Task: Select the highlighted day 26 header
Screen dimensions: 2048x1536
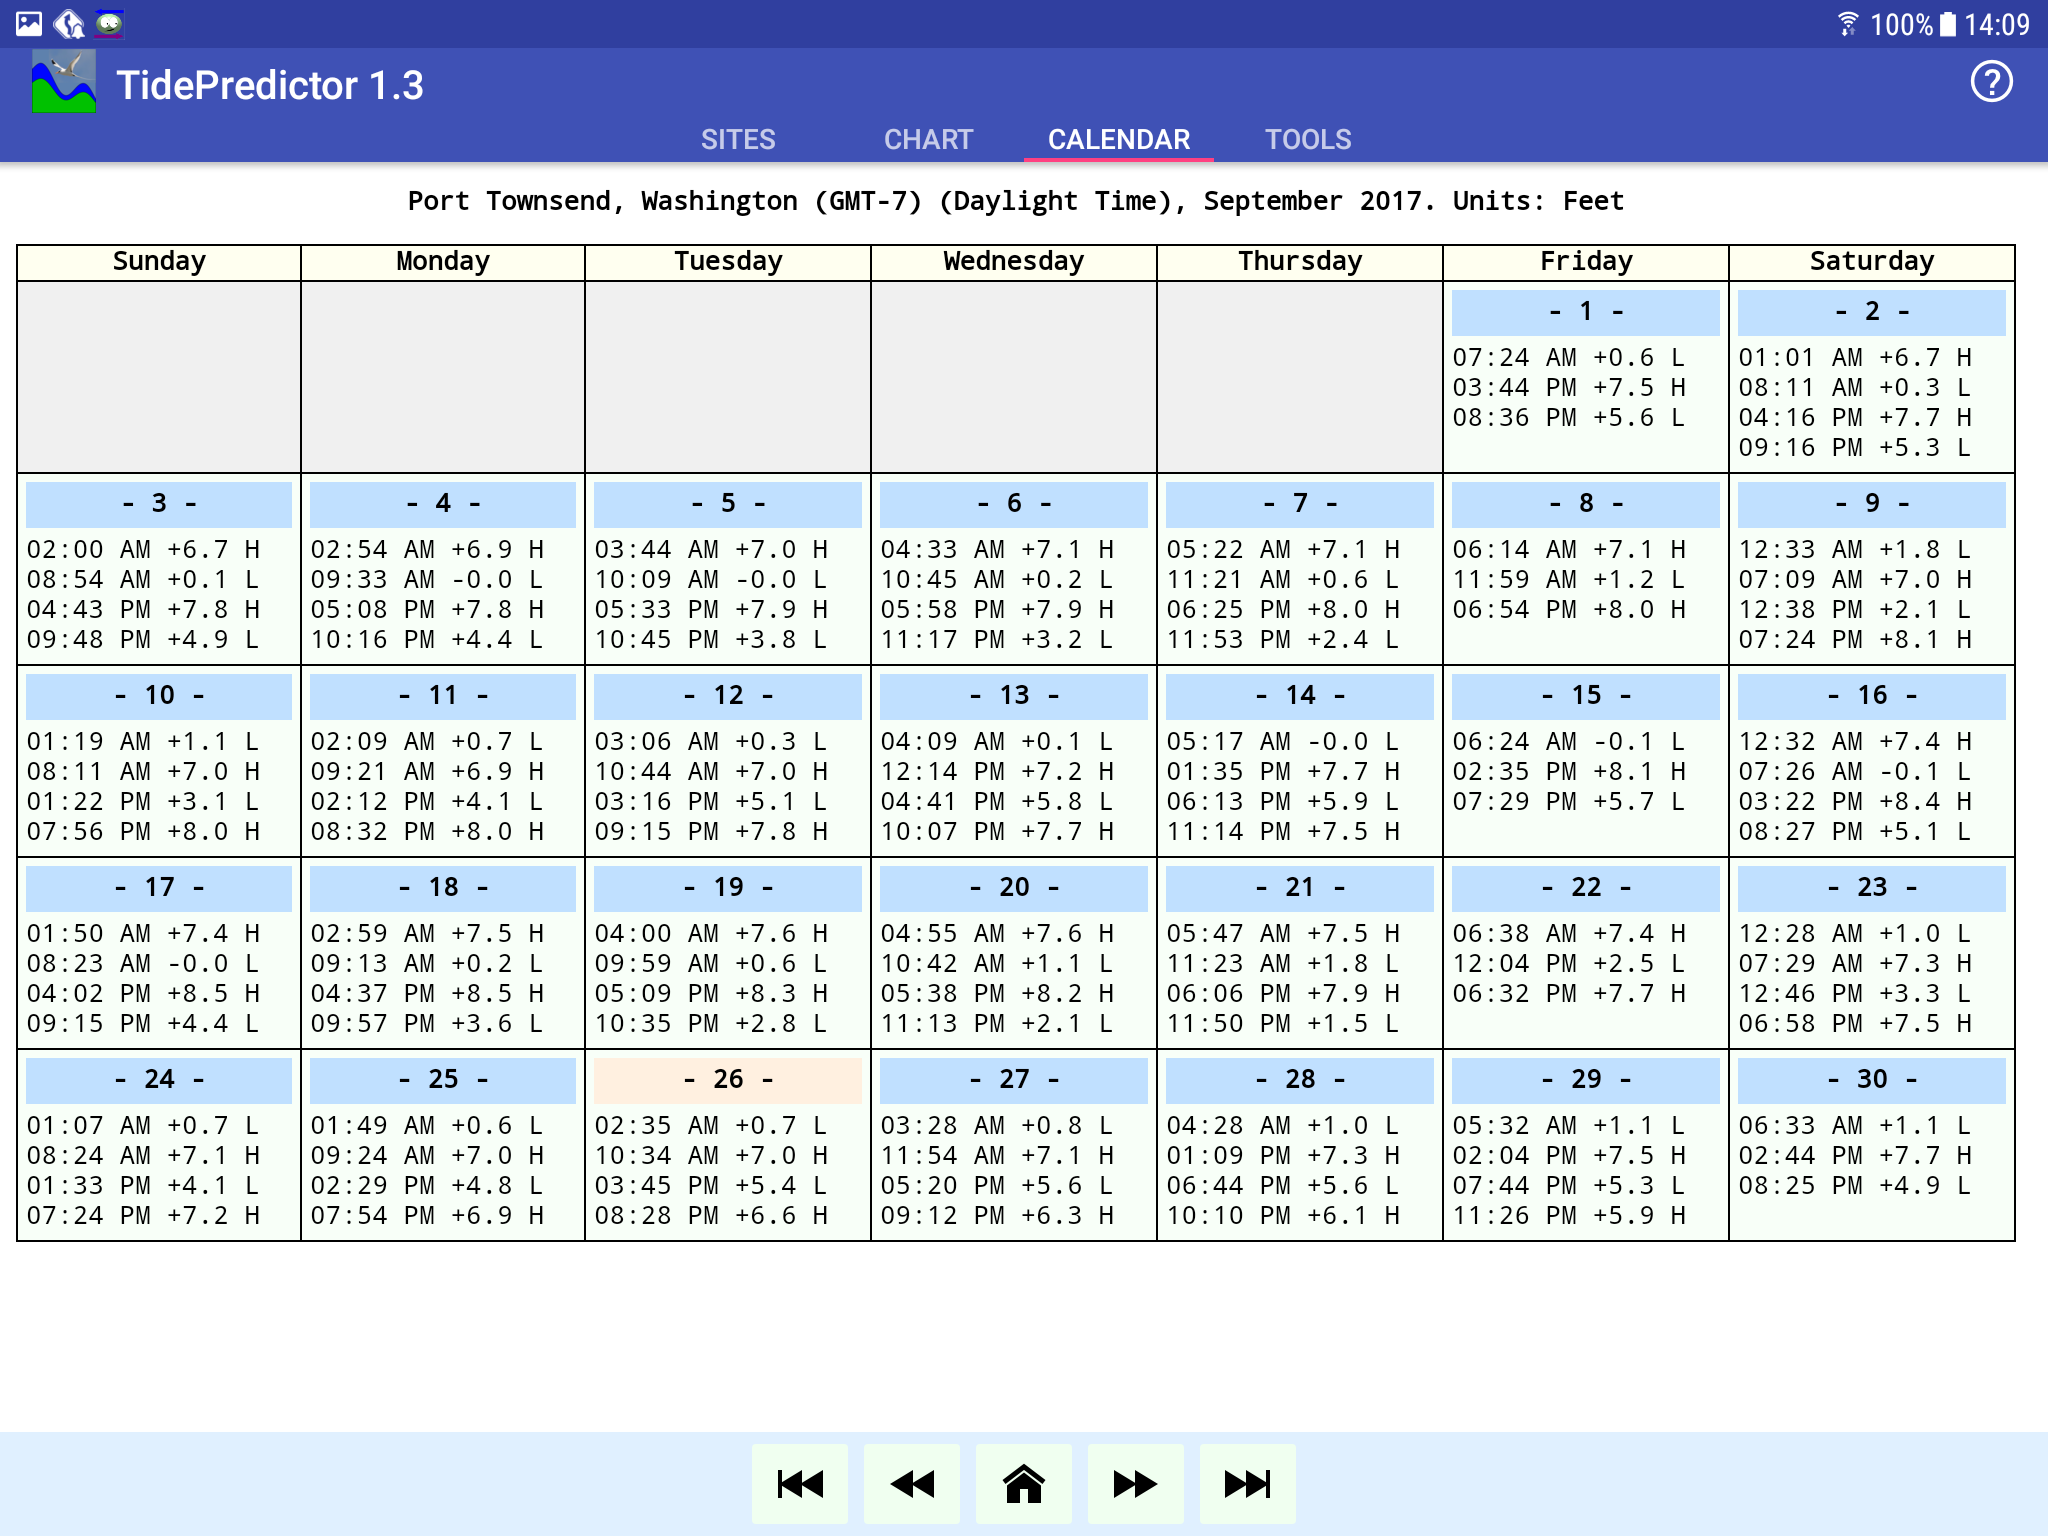Action: point(728,1079)
